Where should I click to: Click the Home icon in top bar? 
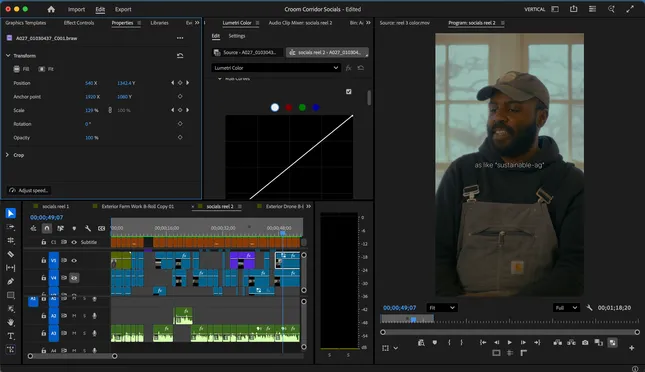[51, 9]
